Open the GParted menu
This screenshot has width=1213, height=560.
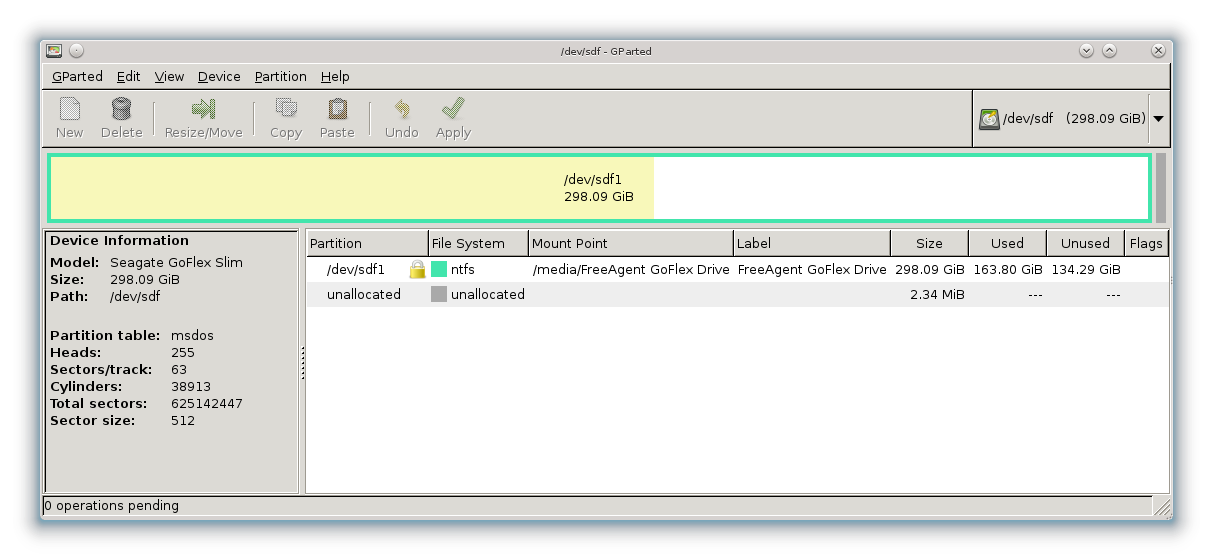tap(77, 77)
